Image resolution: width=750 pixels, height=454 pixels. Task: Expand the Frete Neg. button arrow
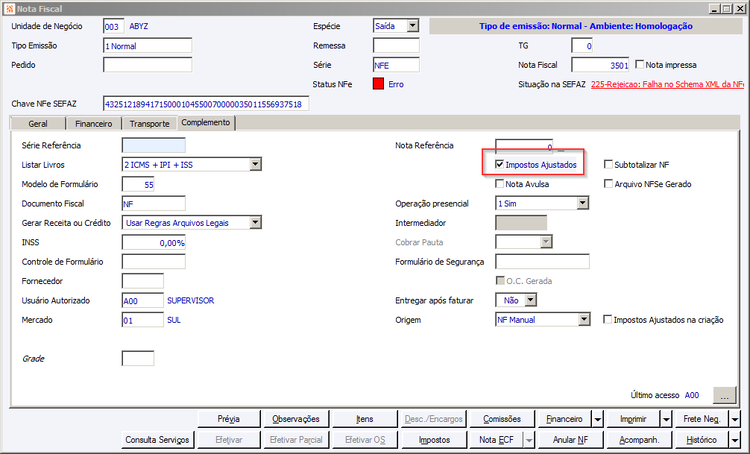735,420
